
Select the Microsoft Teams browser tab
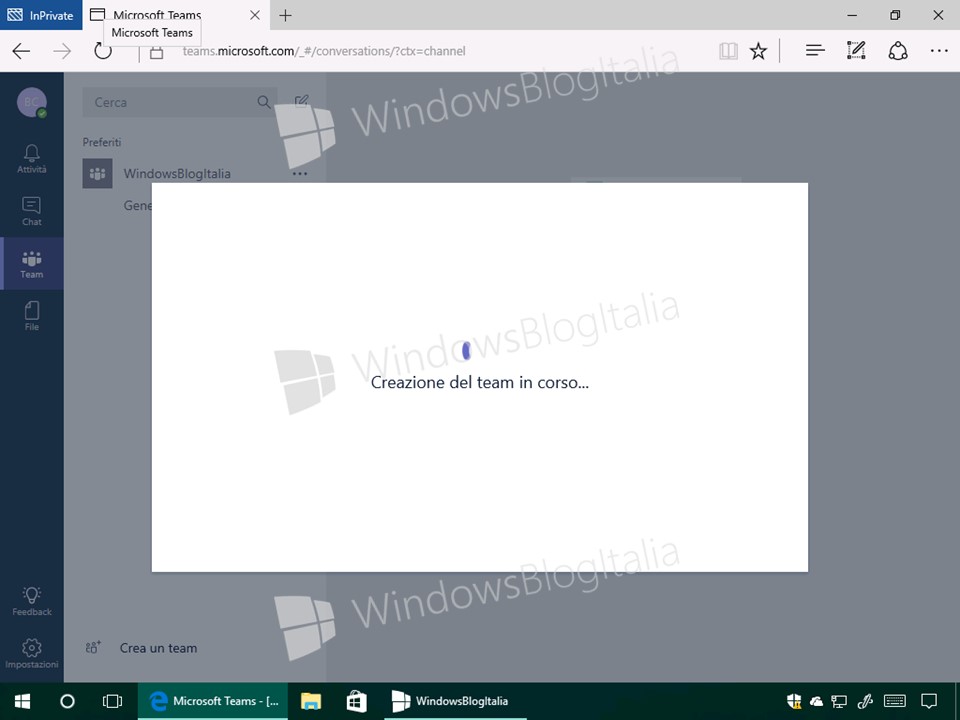[x=176, y=15]
